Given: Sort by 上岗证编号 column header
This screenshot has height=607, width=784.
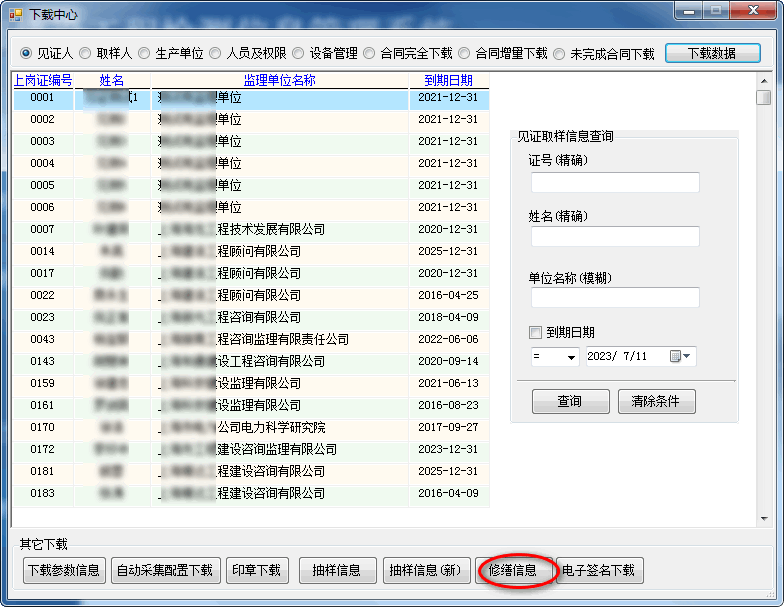Looking at the screenshot, I should point(43,80).
